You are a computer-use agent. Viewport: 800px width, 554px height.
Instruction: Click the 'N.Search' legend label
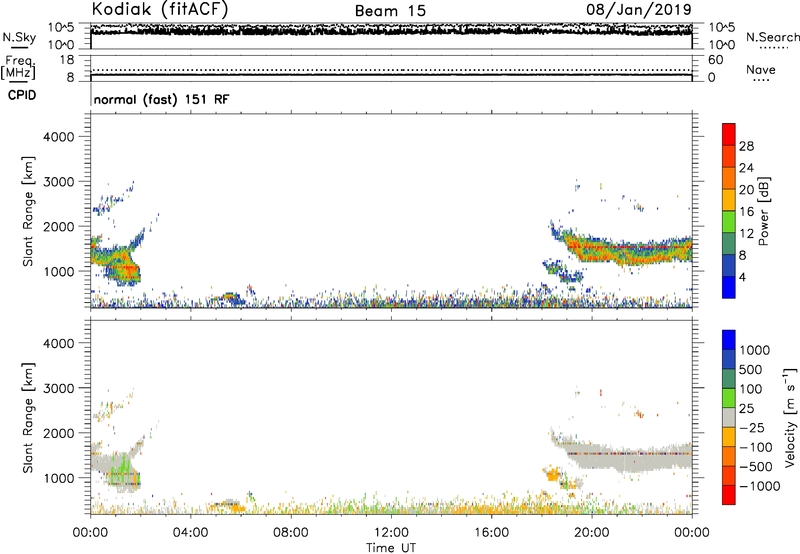pyautogui.click(x=772, y=37)
